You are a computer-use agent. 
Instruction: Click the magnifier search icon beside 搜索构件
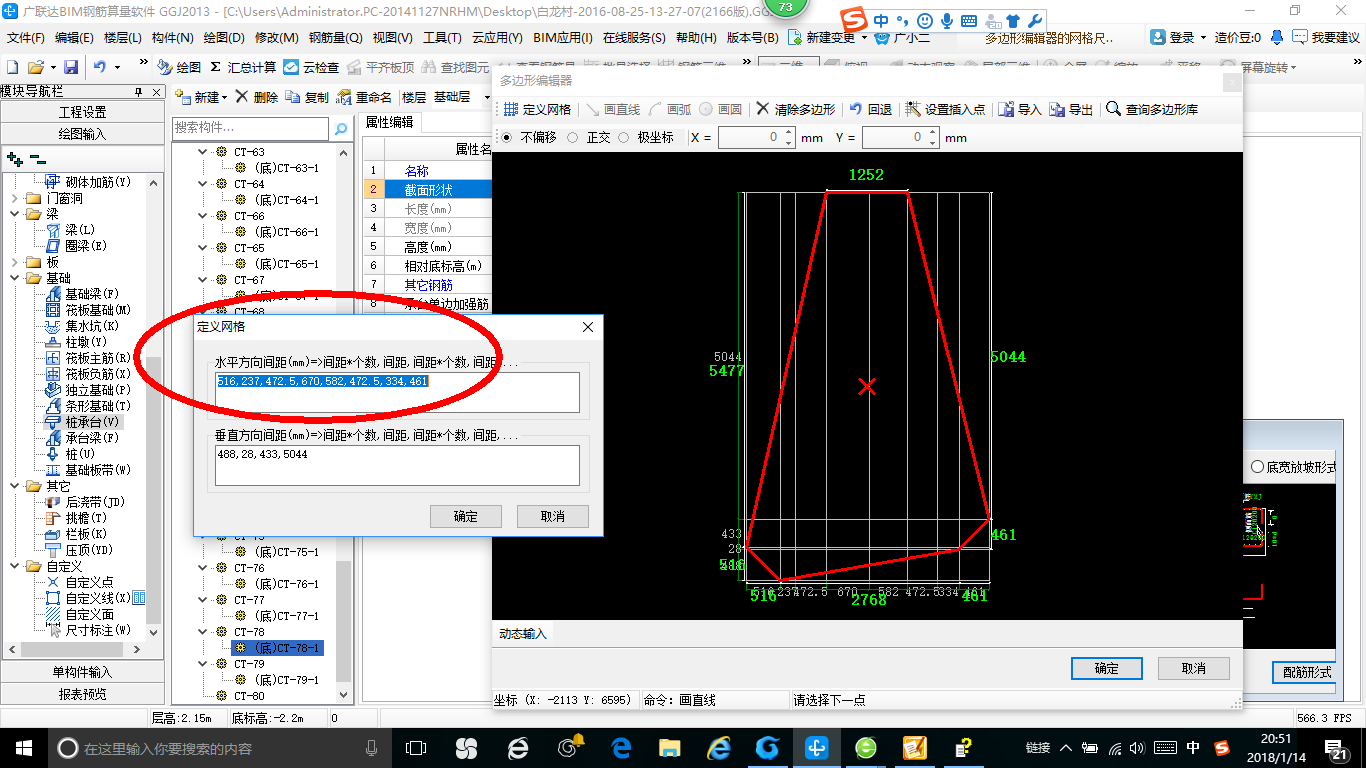pos(341,128)
